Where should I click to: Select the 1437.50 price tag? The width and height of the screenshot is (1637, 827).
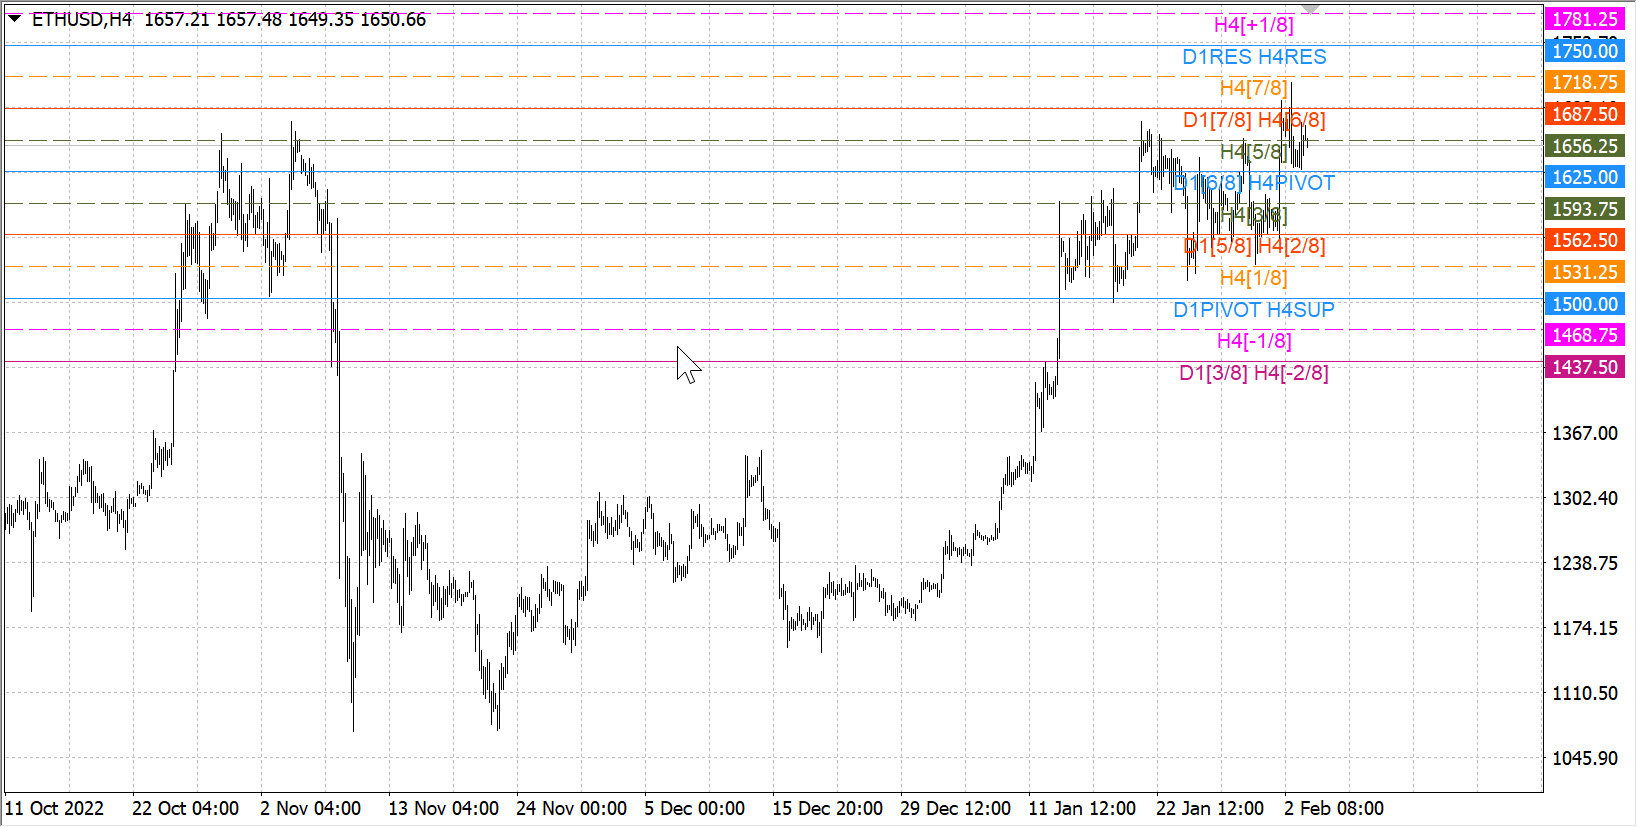click(x=1584, y=367)
